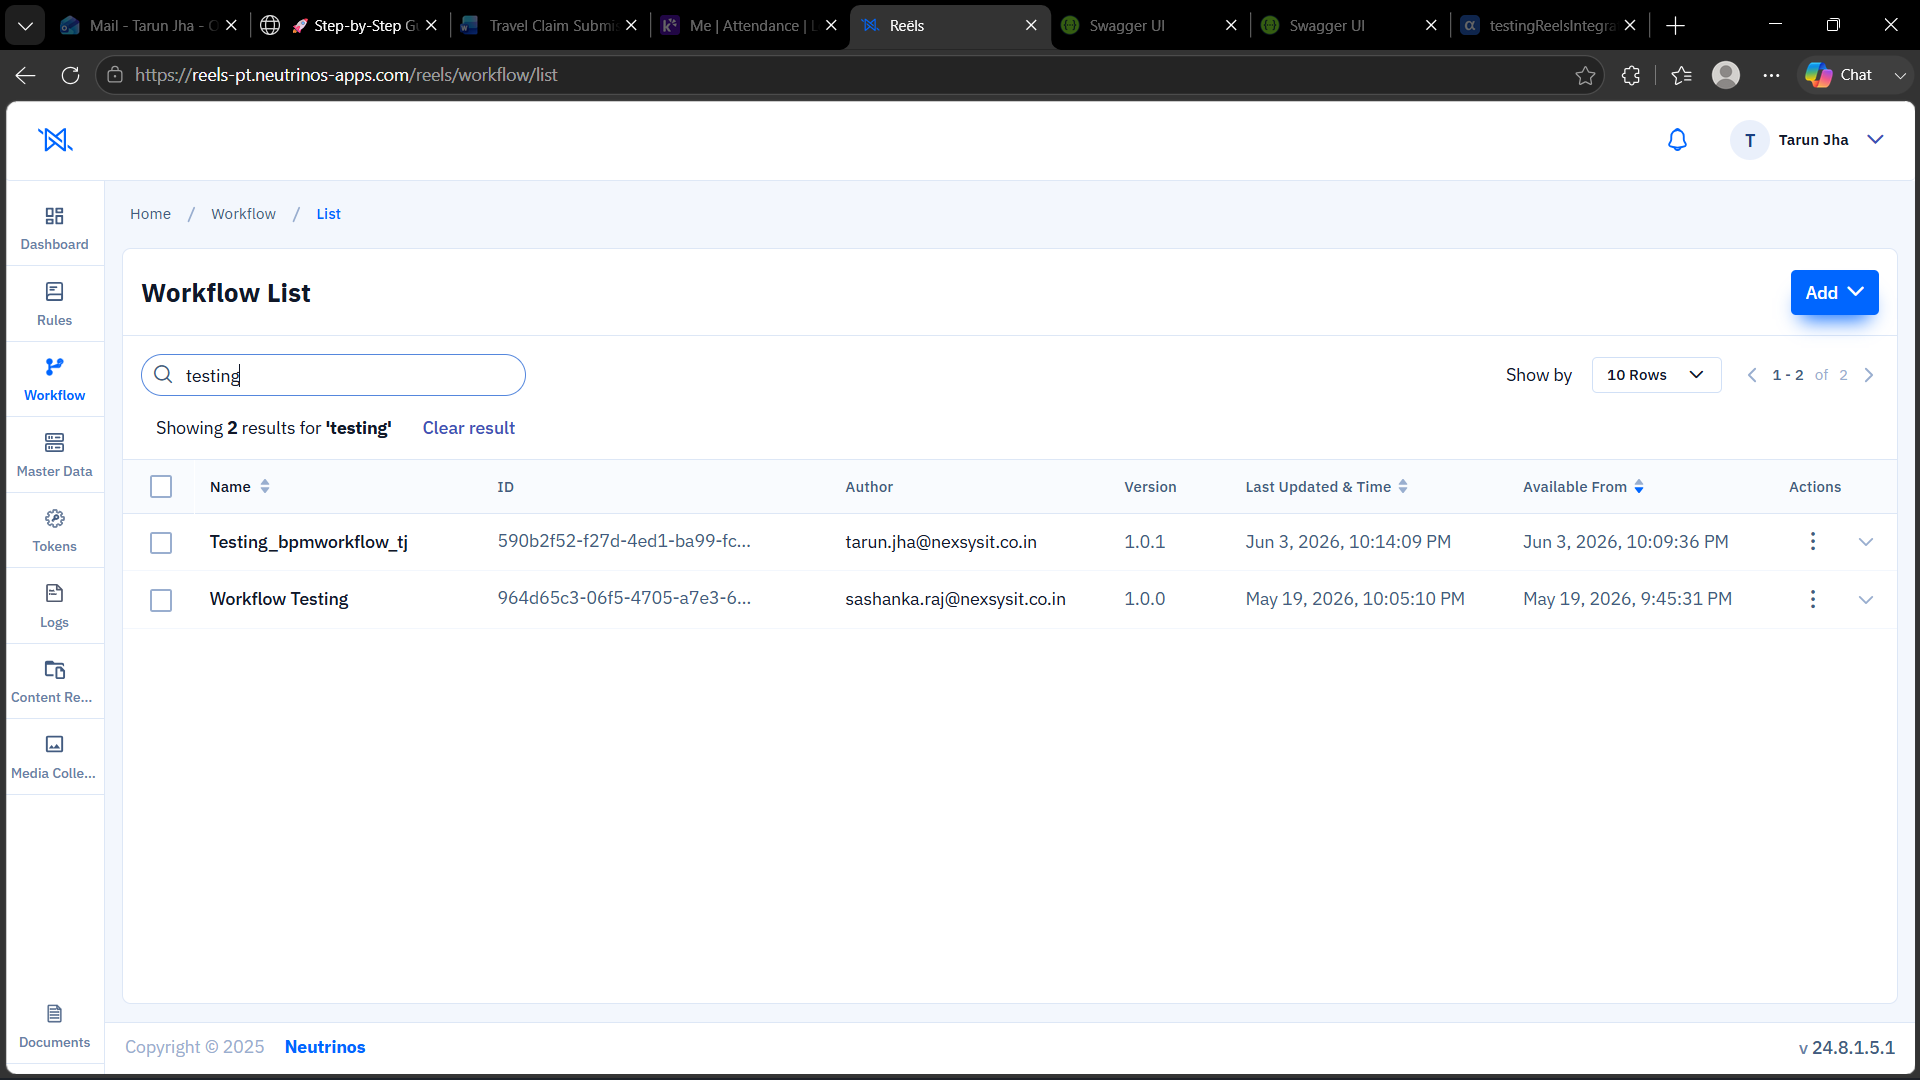Open Media Colle... sidebar item
The height and width of the screenshot is (1080, 1920).
coord(54,757)
